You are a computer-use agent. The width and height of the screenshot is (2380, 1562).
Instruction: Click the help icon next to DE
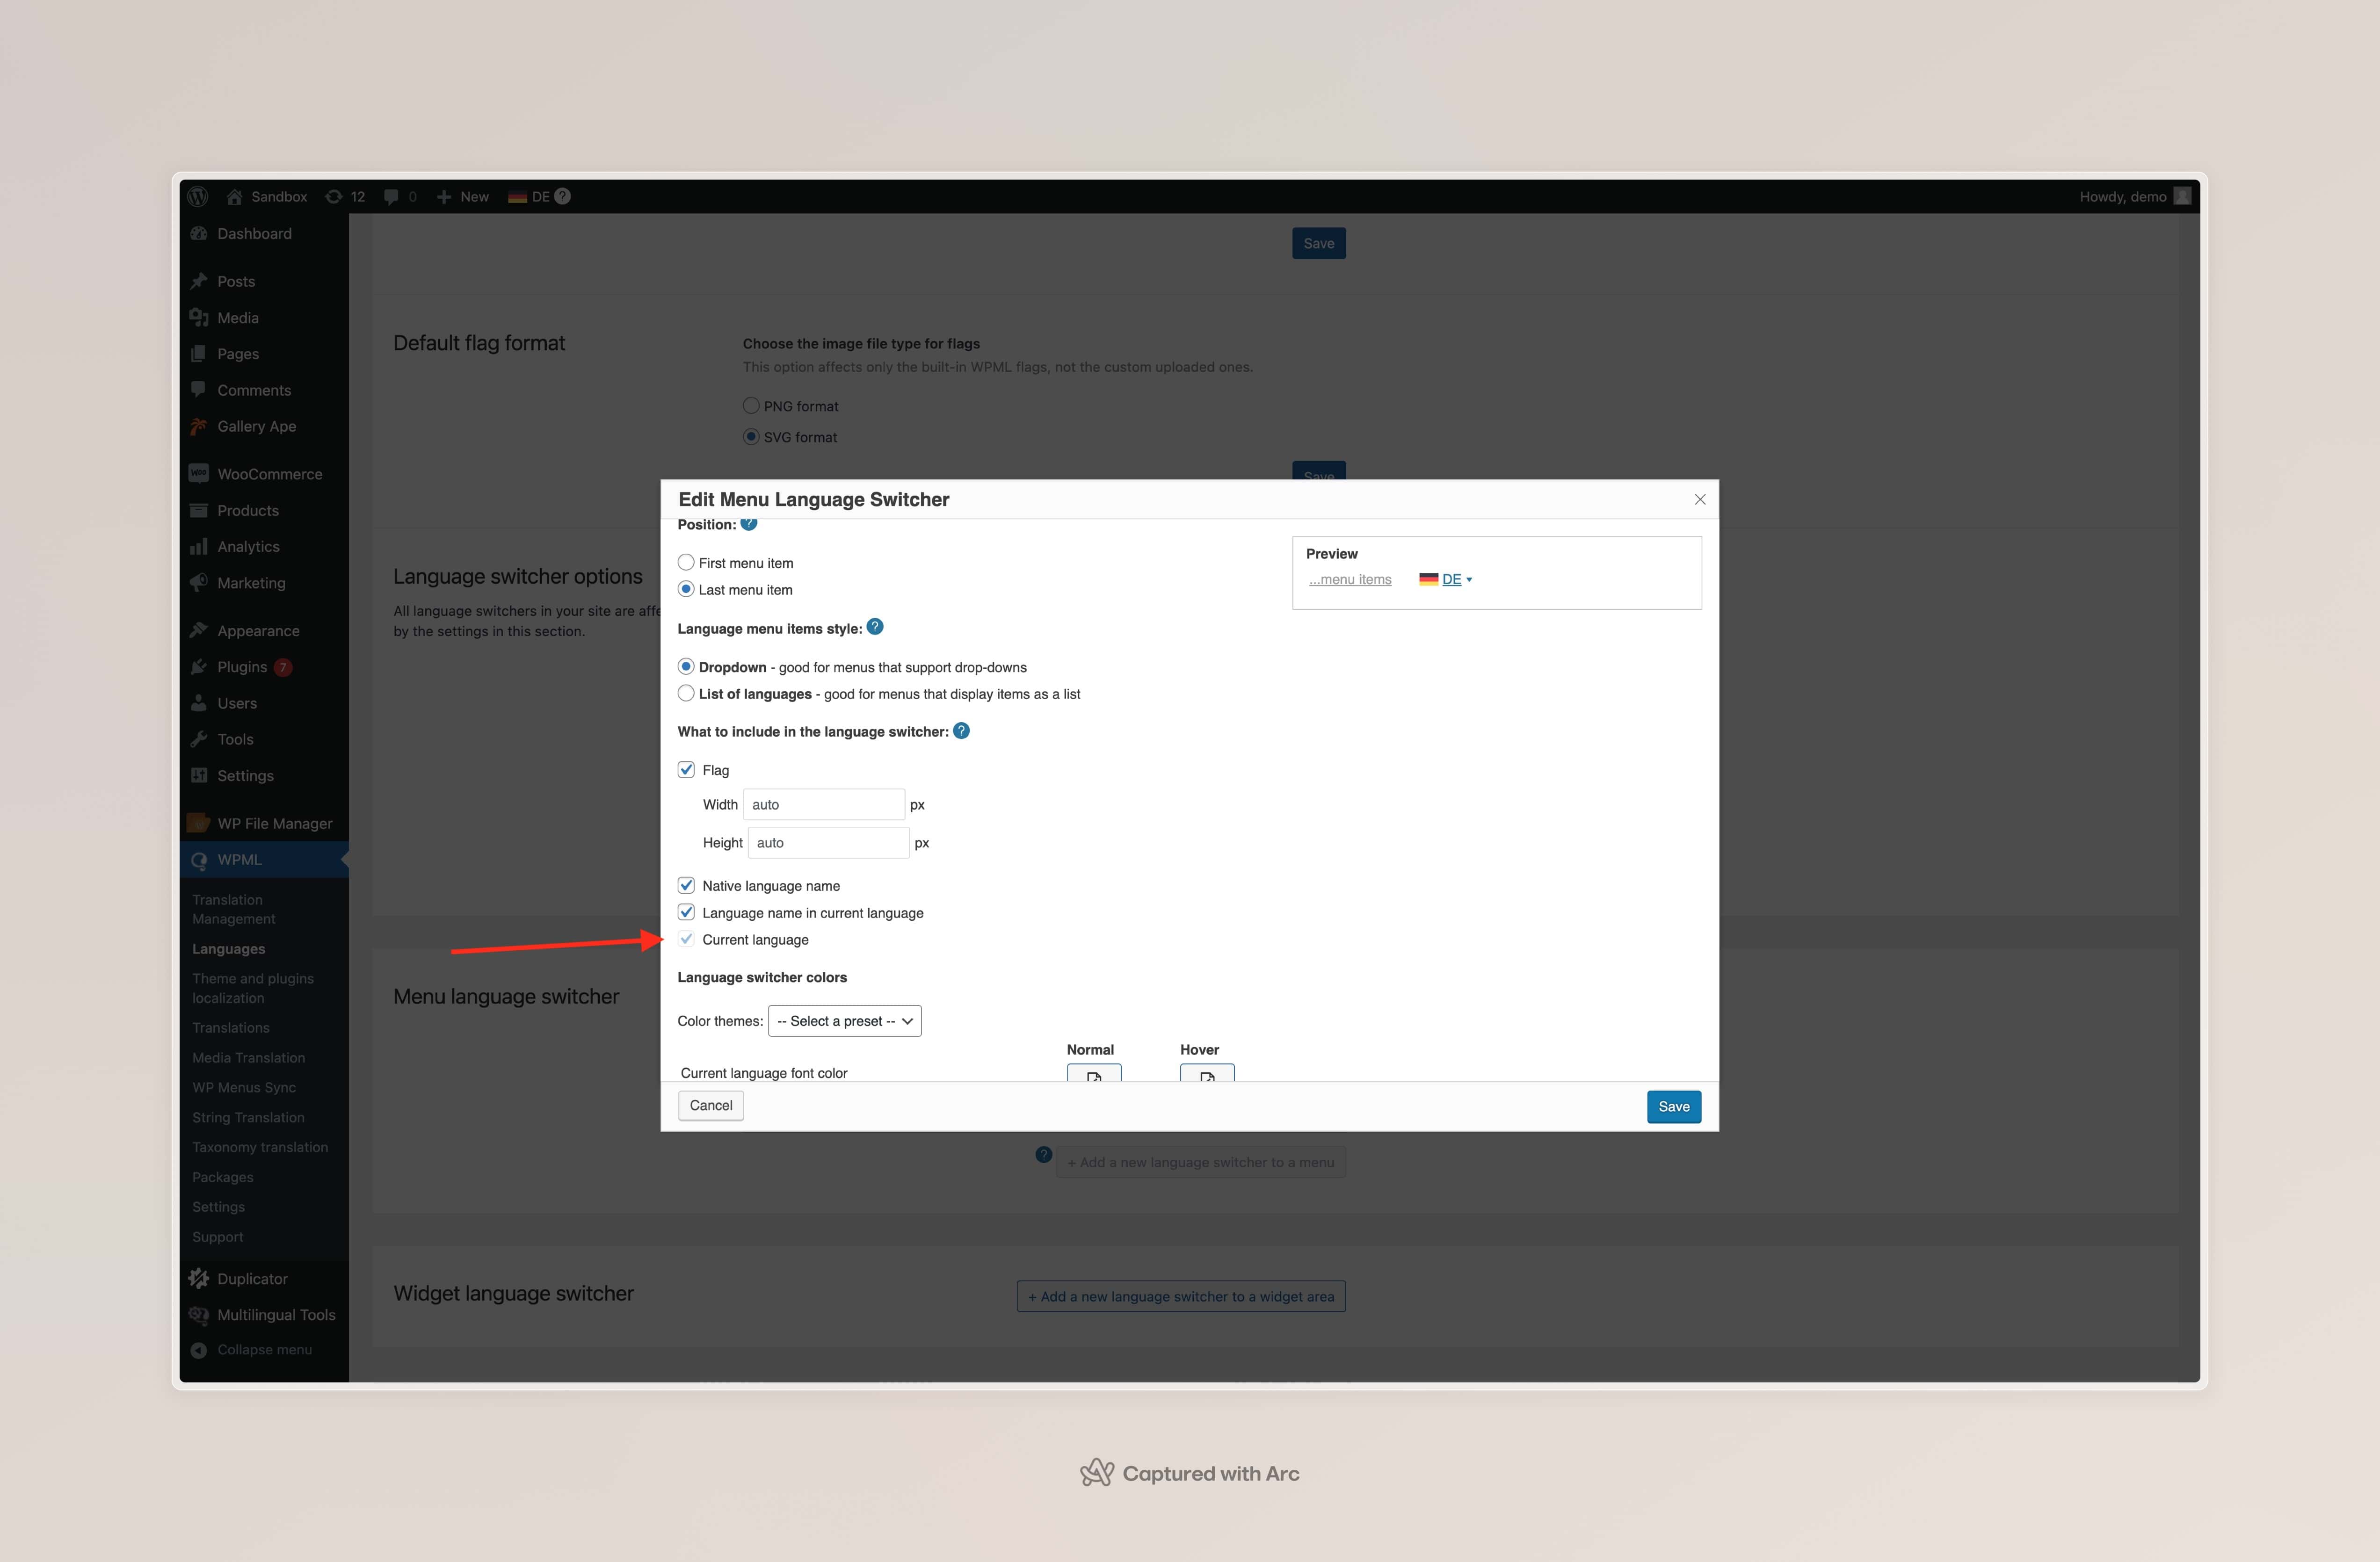point(563,196)
